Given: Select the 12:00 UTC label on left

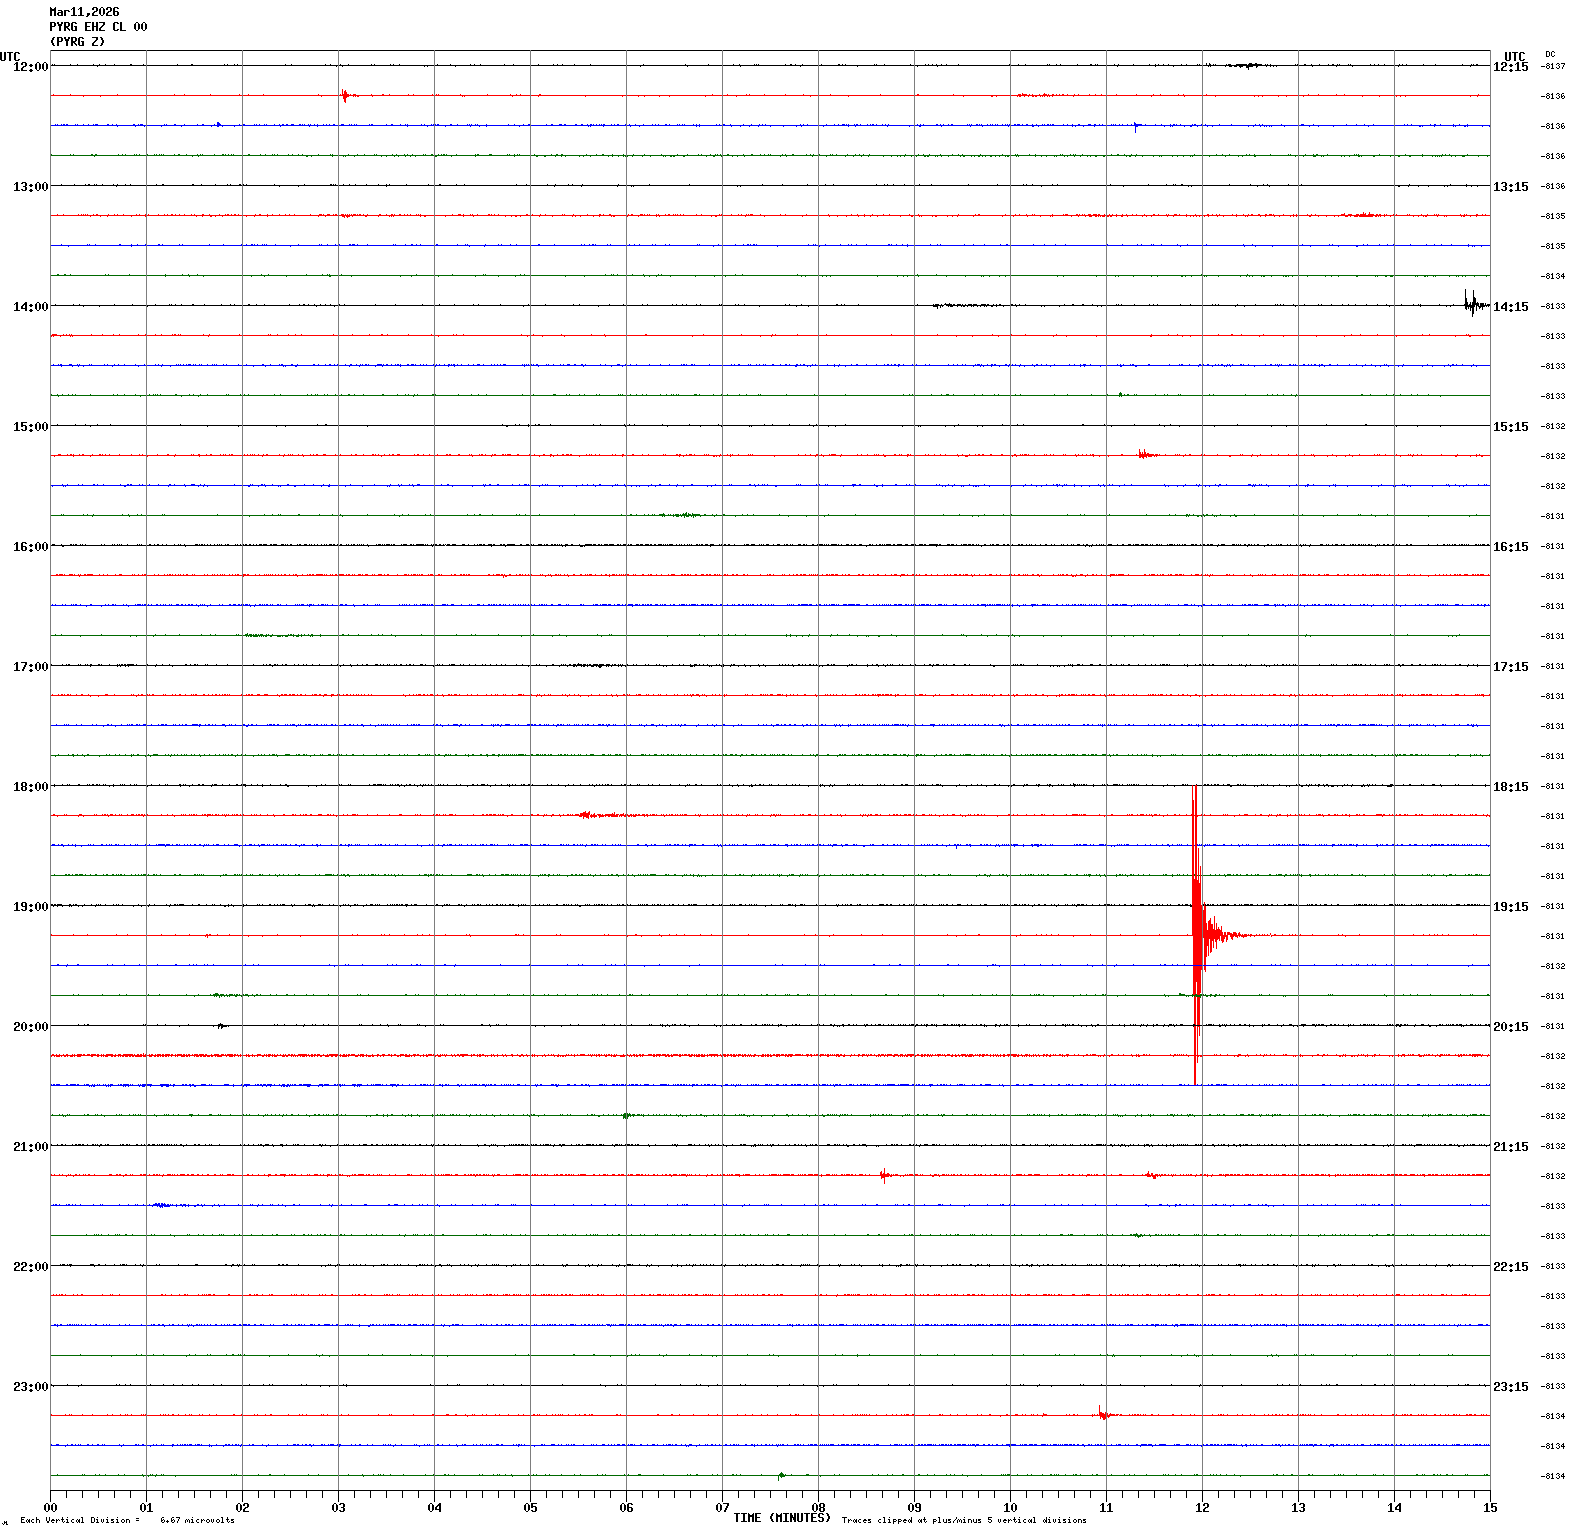Looking at the screenshot, I should (30, 66).
